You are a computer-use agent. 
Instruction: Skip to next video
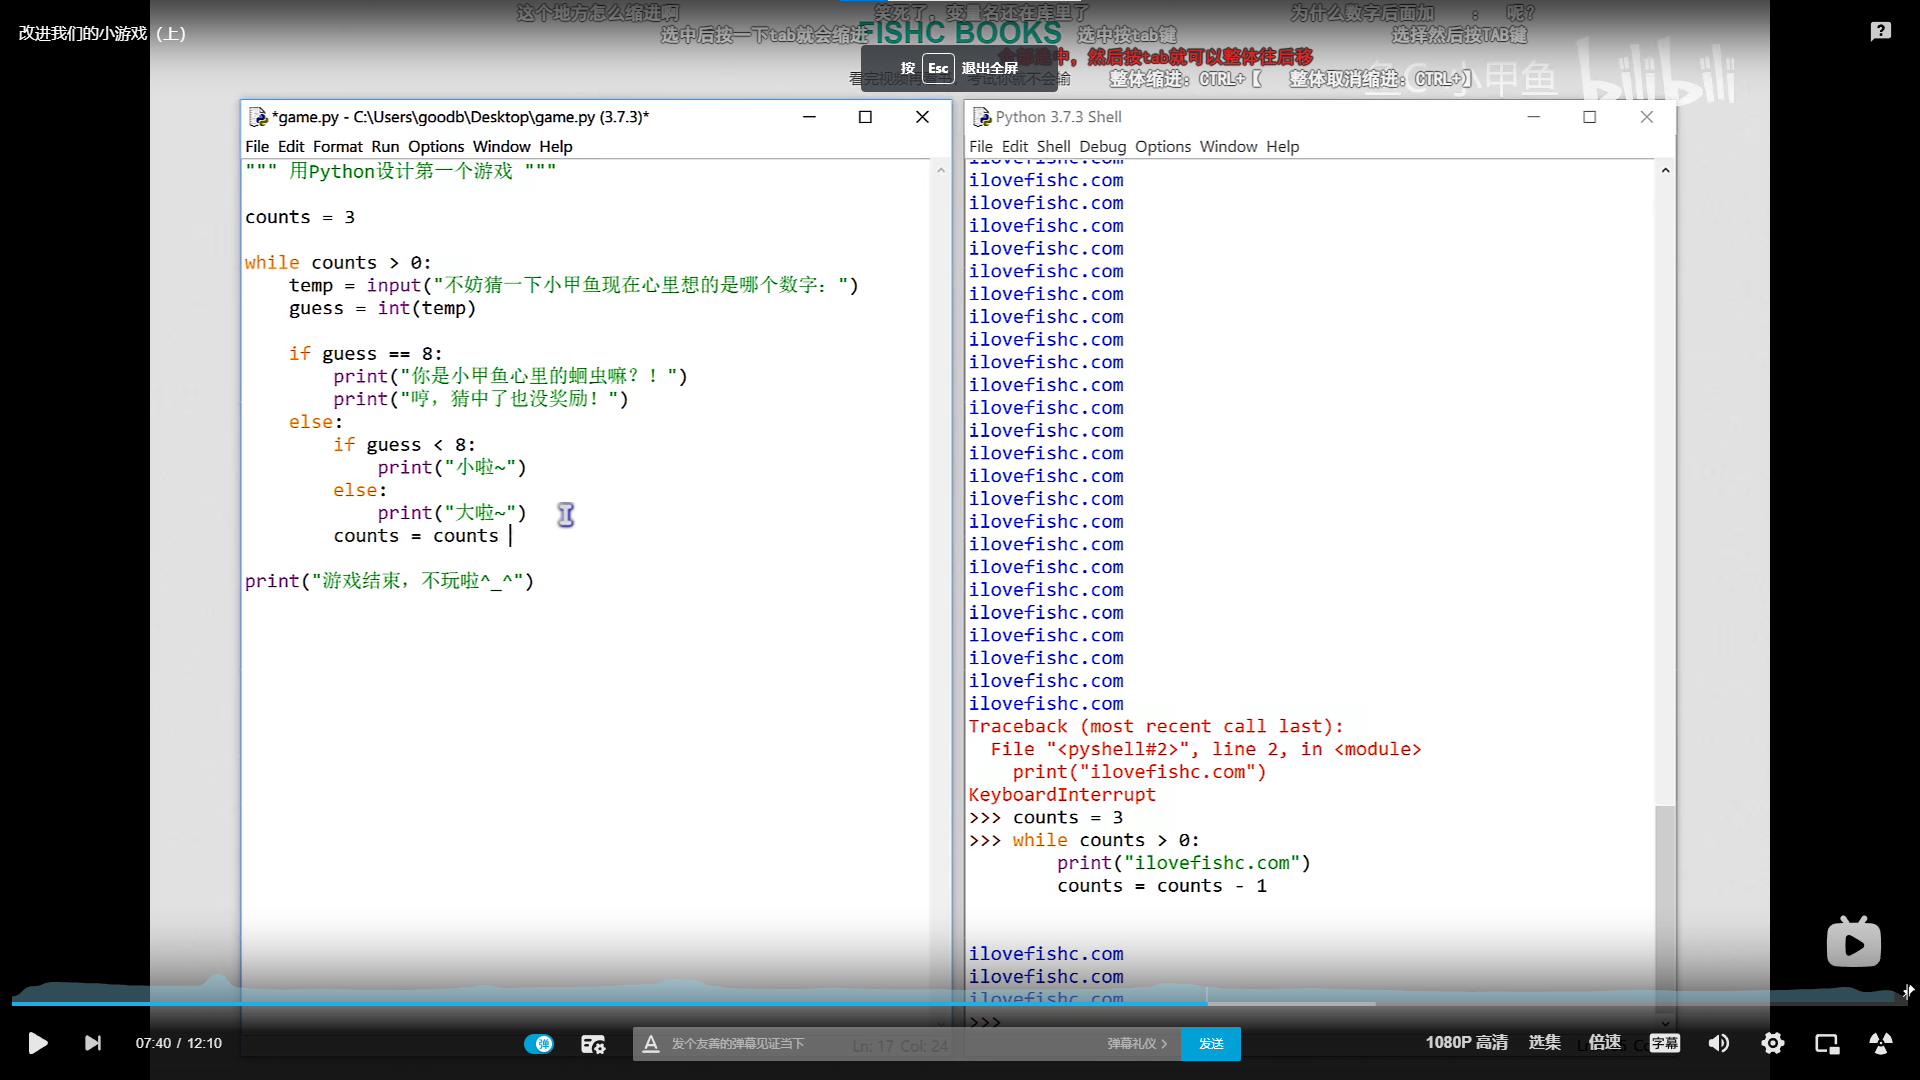point(92,1043)
